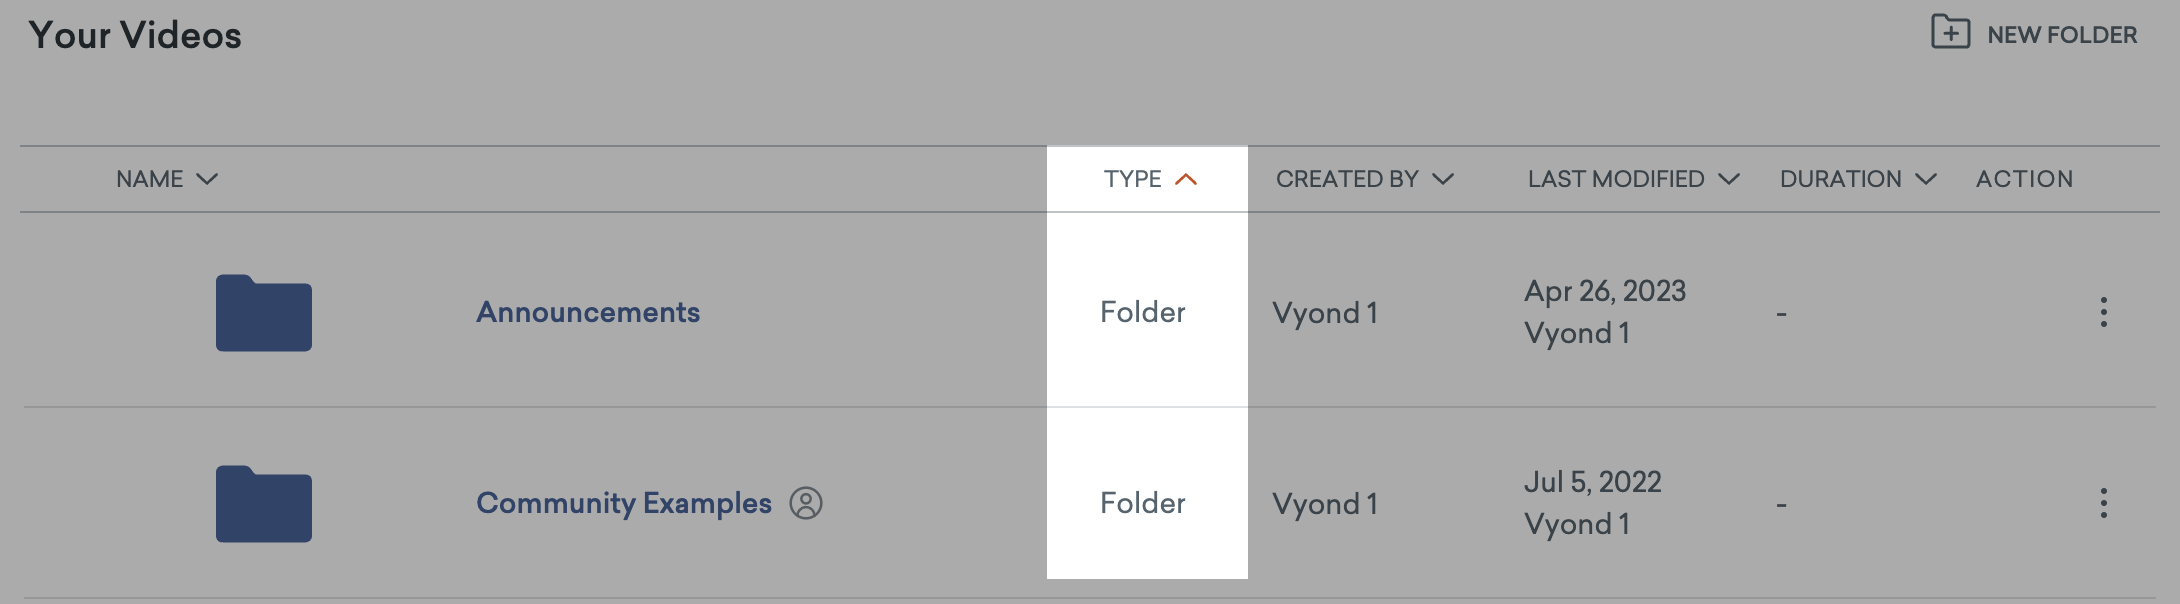The width and height of the screenshot is (2180, 604).
Task: Click the Your Videos heading
Action: click(135, 35)
